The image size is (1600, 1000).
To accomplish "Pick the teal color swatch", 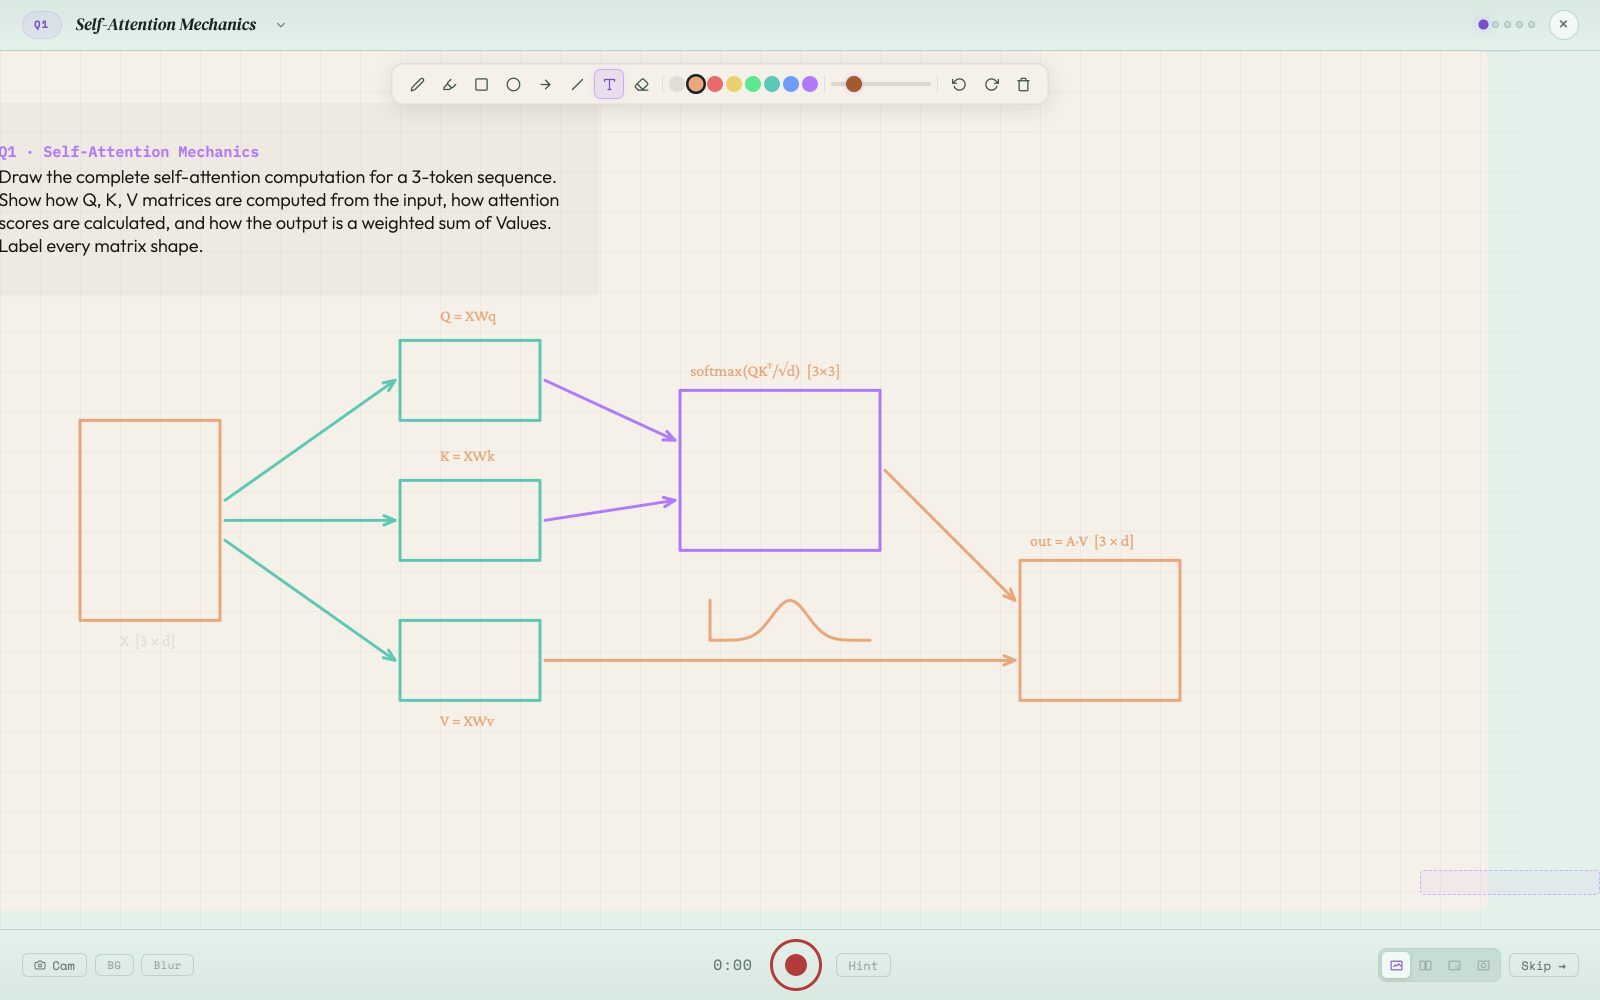I will click(x=772, y=84).
